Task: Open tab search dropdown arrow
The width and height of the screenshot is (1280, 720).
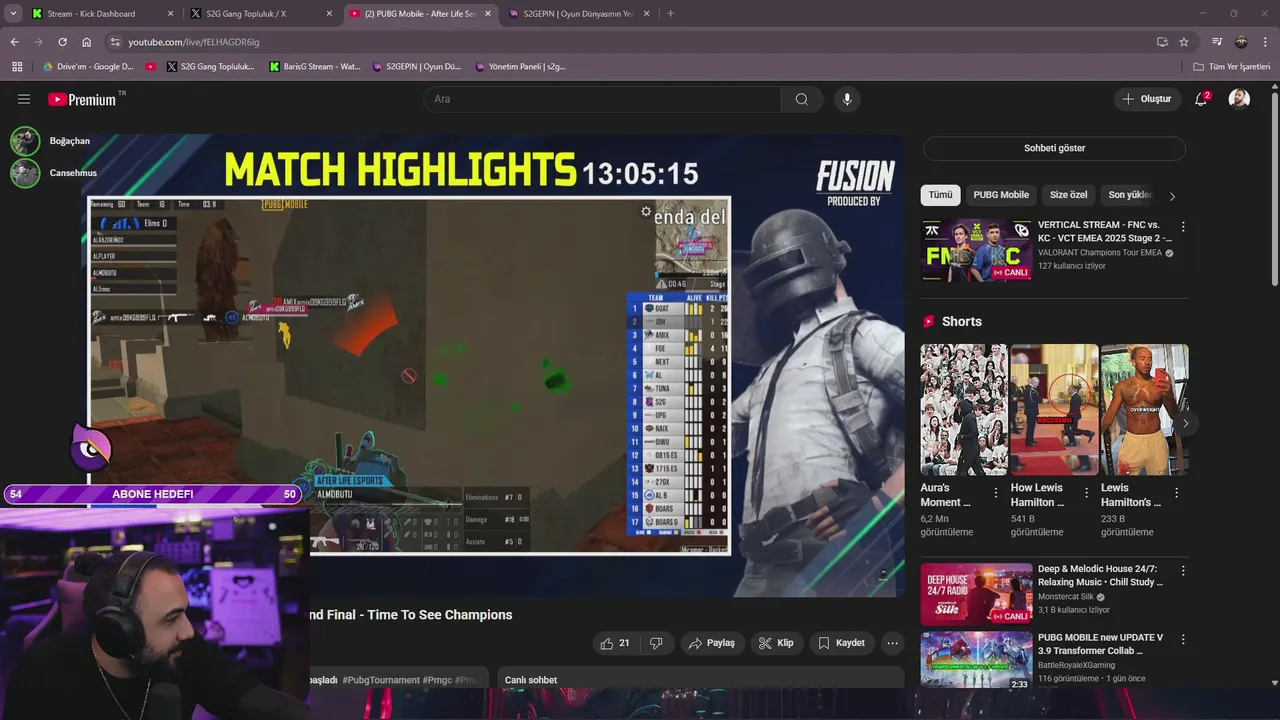Action: (x=13, y=14)
